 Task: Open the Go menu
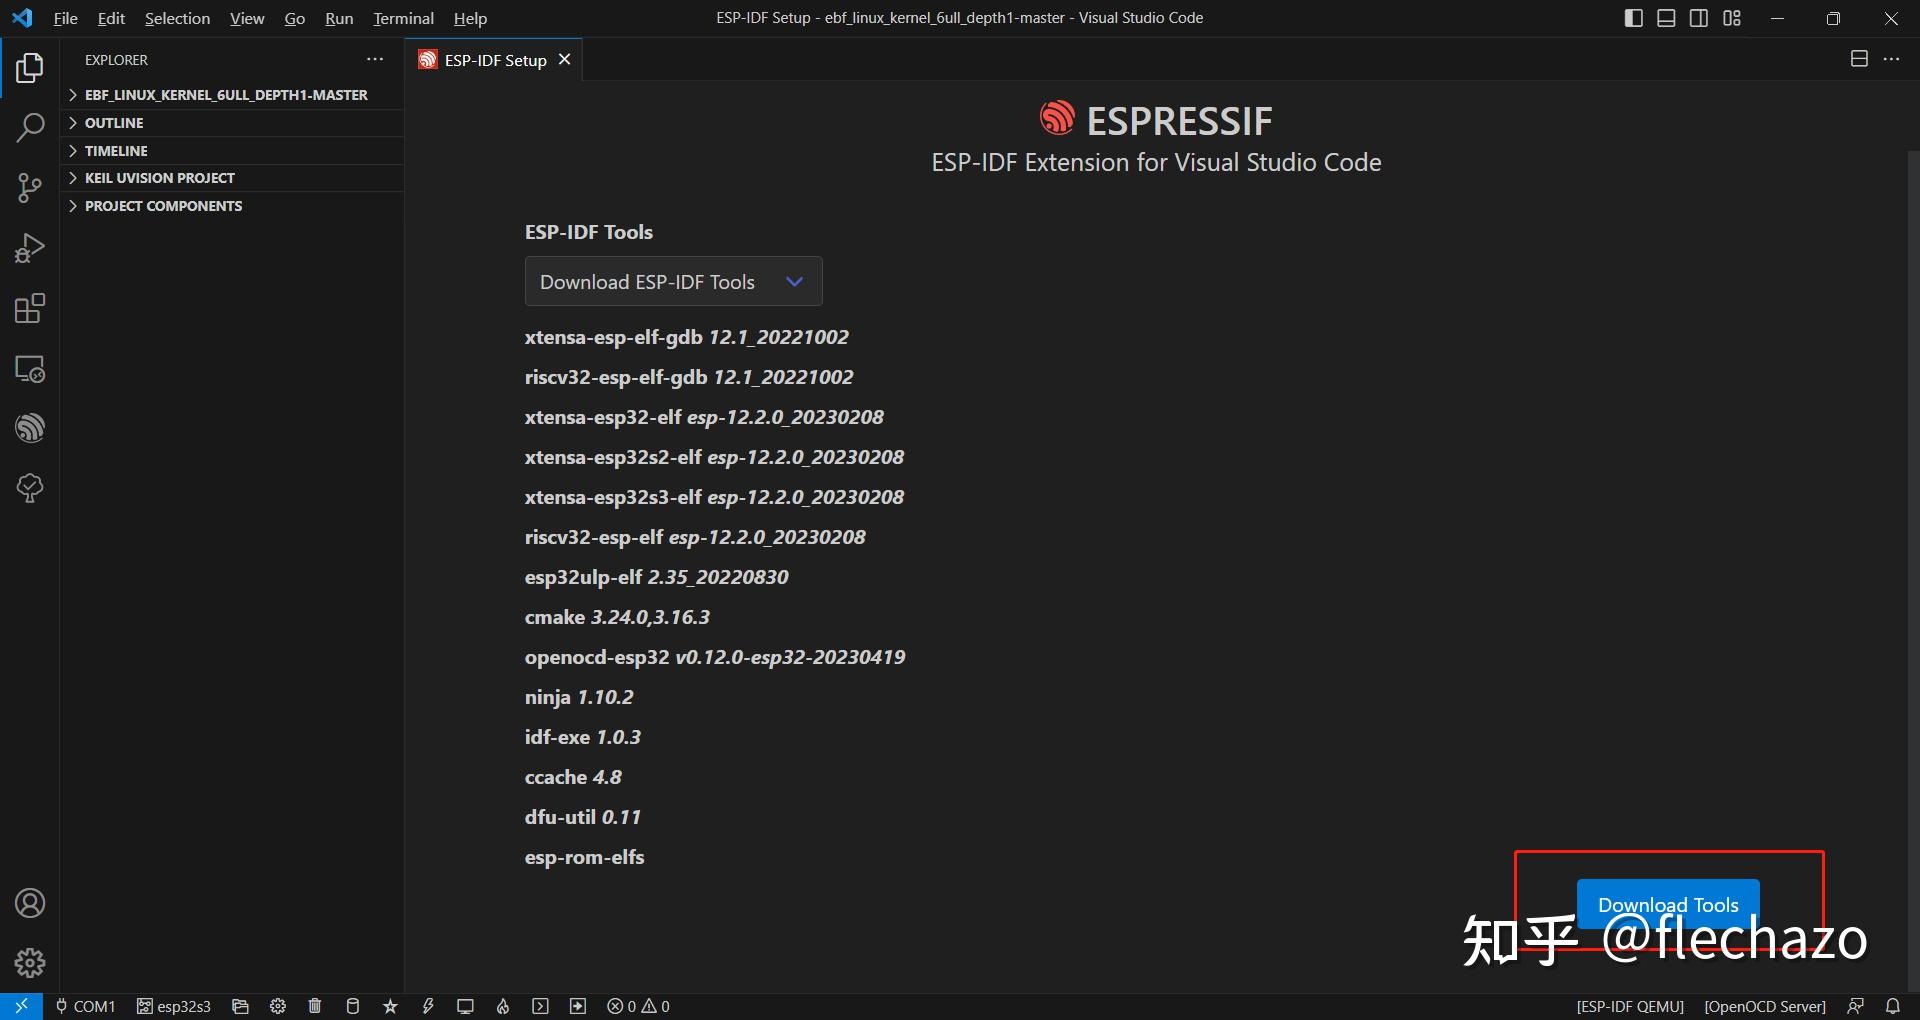point(294,18)
